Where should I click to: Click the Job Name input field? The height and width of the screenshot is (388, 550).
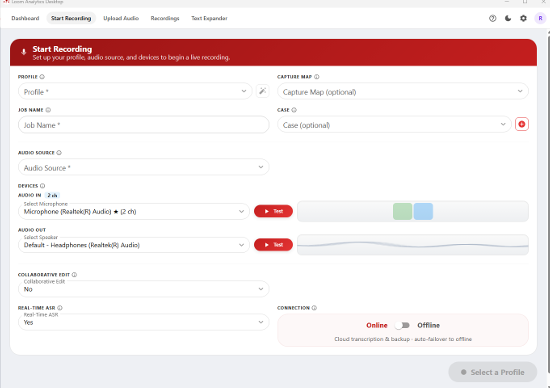143,125
